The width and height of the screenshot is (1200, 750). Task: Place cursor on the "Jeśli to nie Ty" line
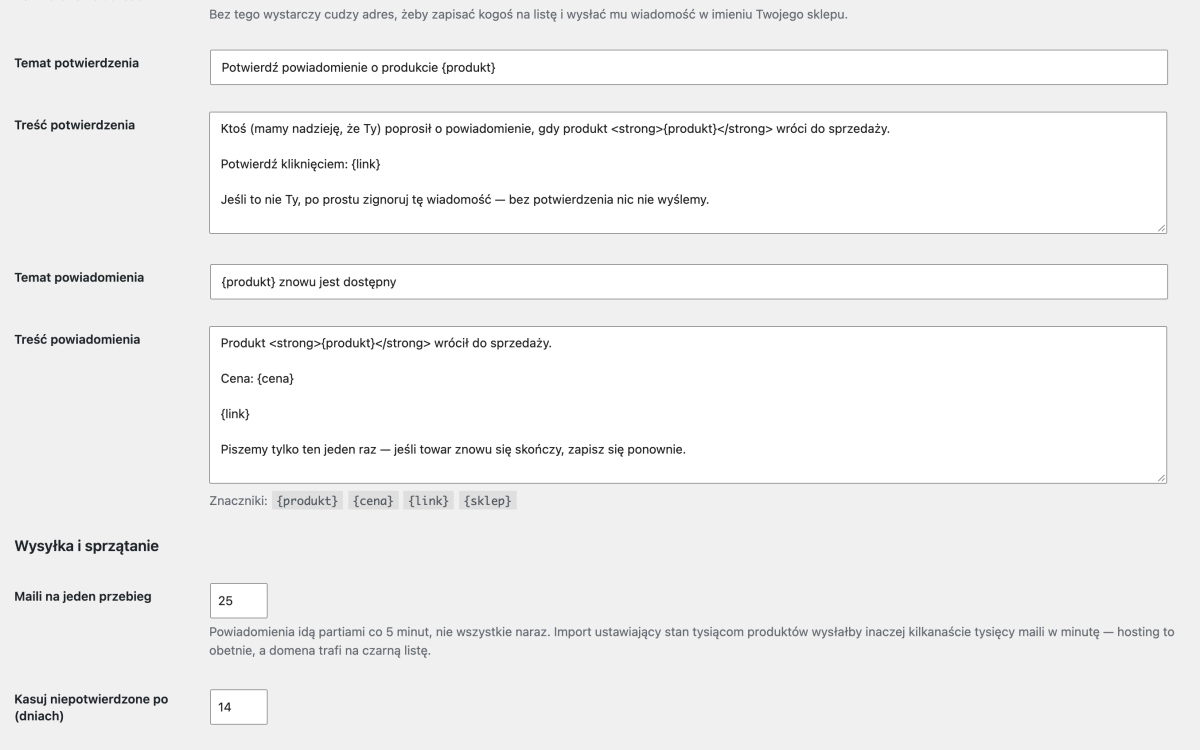(x=465, y=199)
